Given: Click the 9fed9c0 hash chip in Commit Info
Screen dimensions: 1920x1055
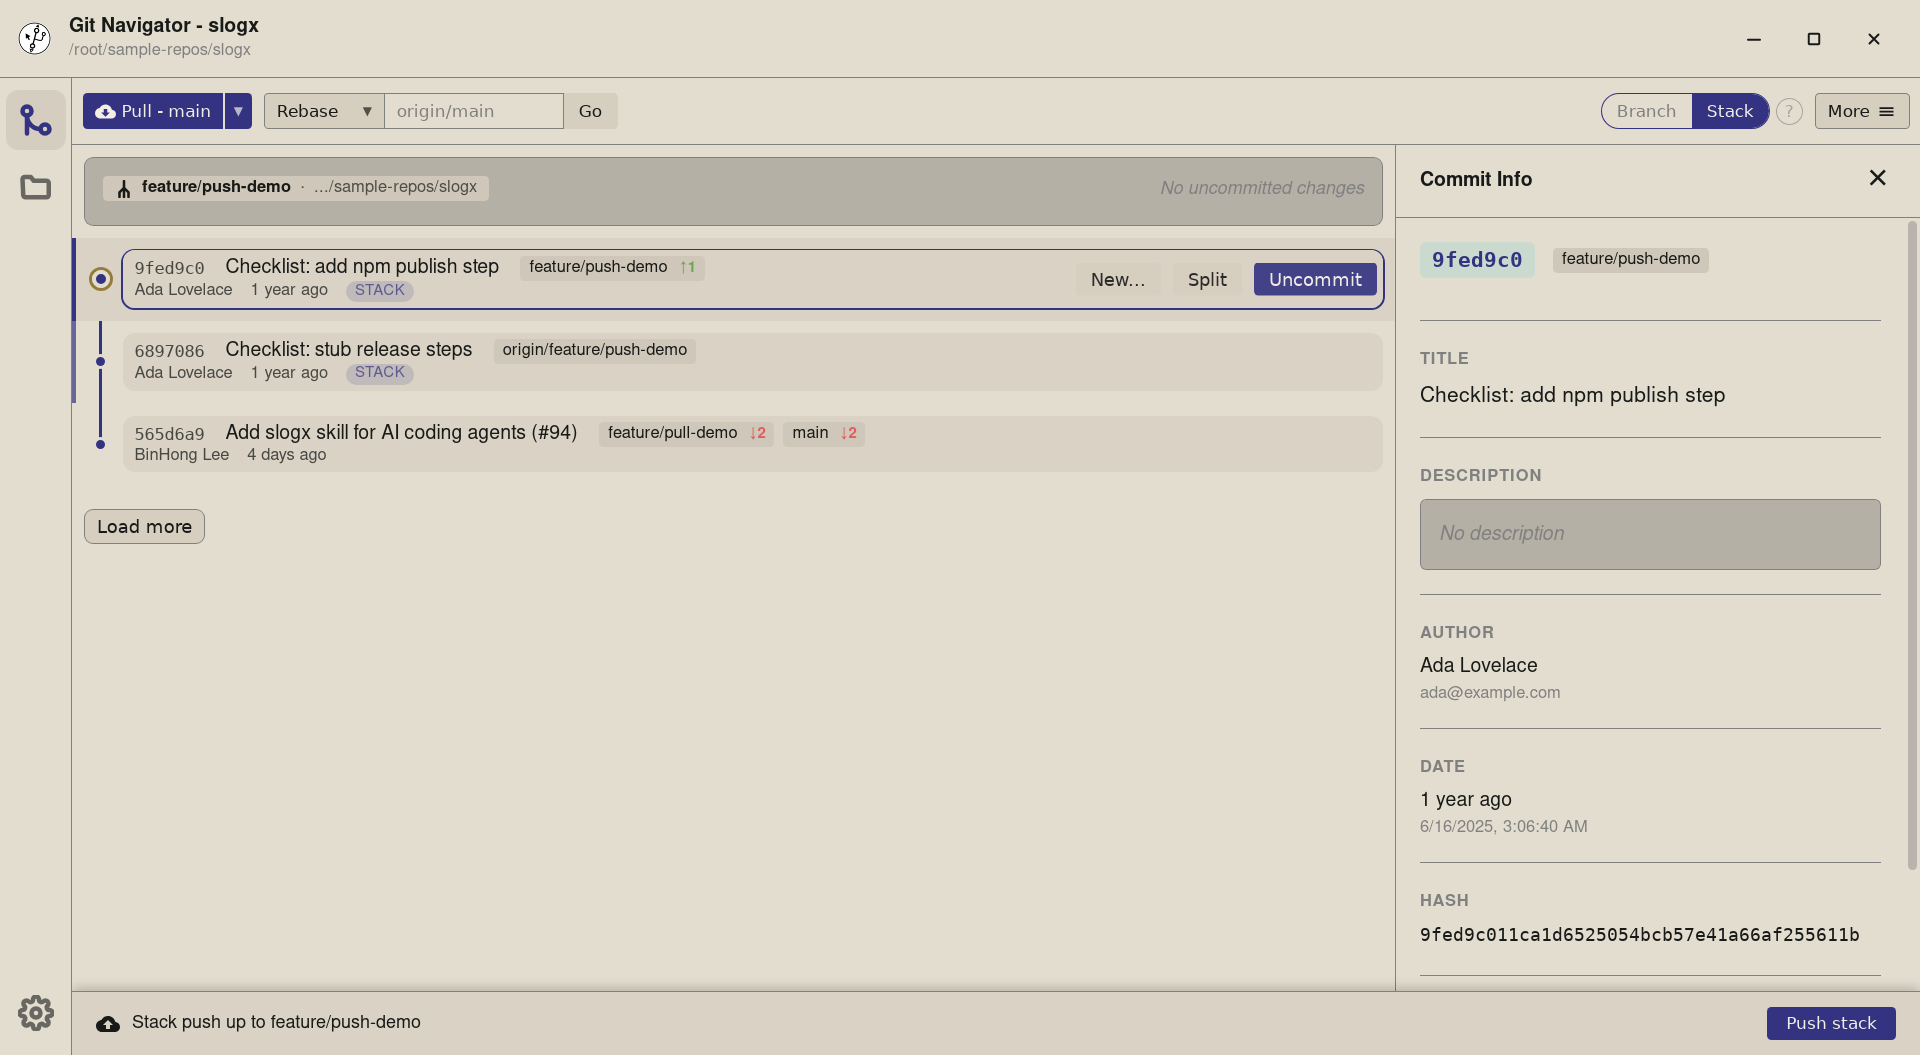Looking at the screenshot, I should 1477,260.
